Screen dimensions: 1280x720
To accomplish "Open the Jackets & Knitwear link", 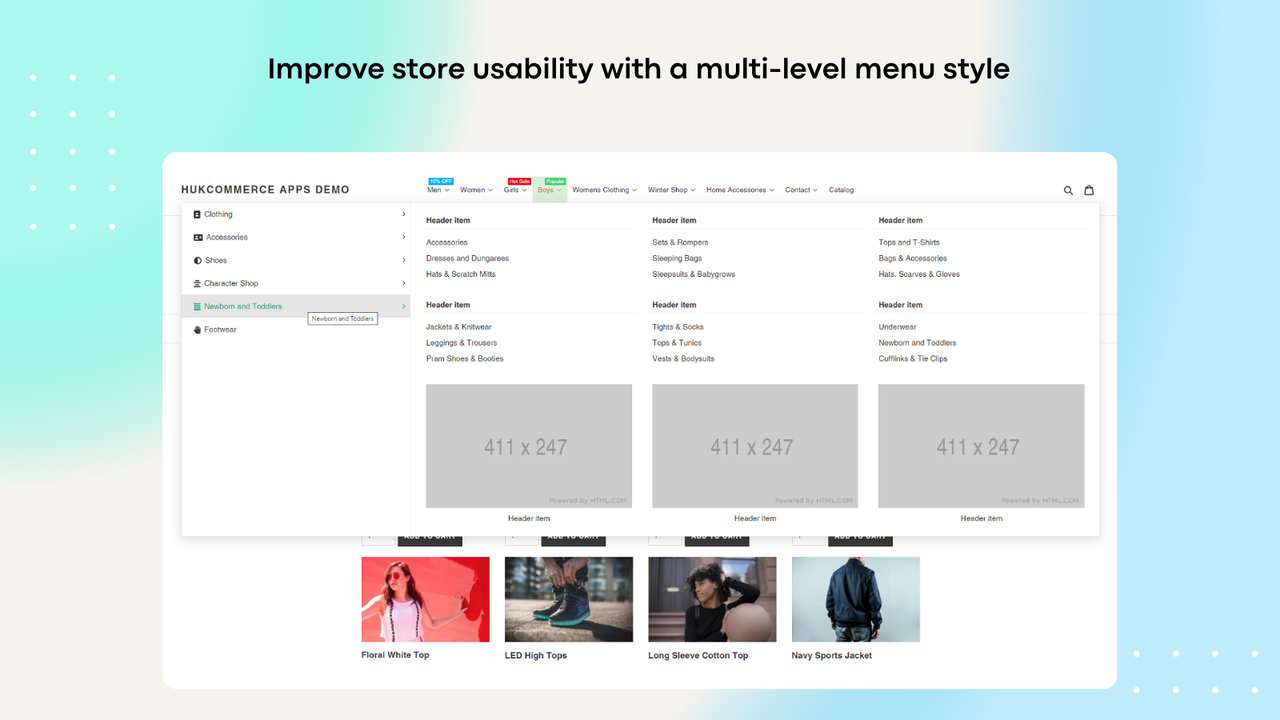I will 458,327.
